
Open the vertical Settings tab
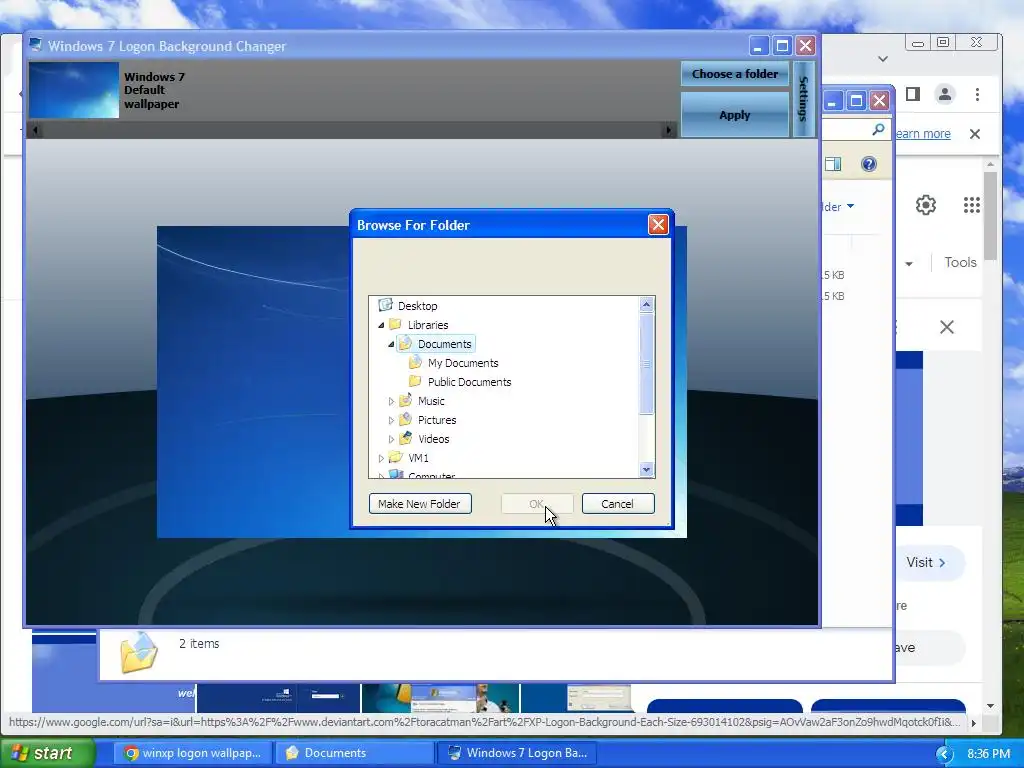click(x=803, y=99)
